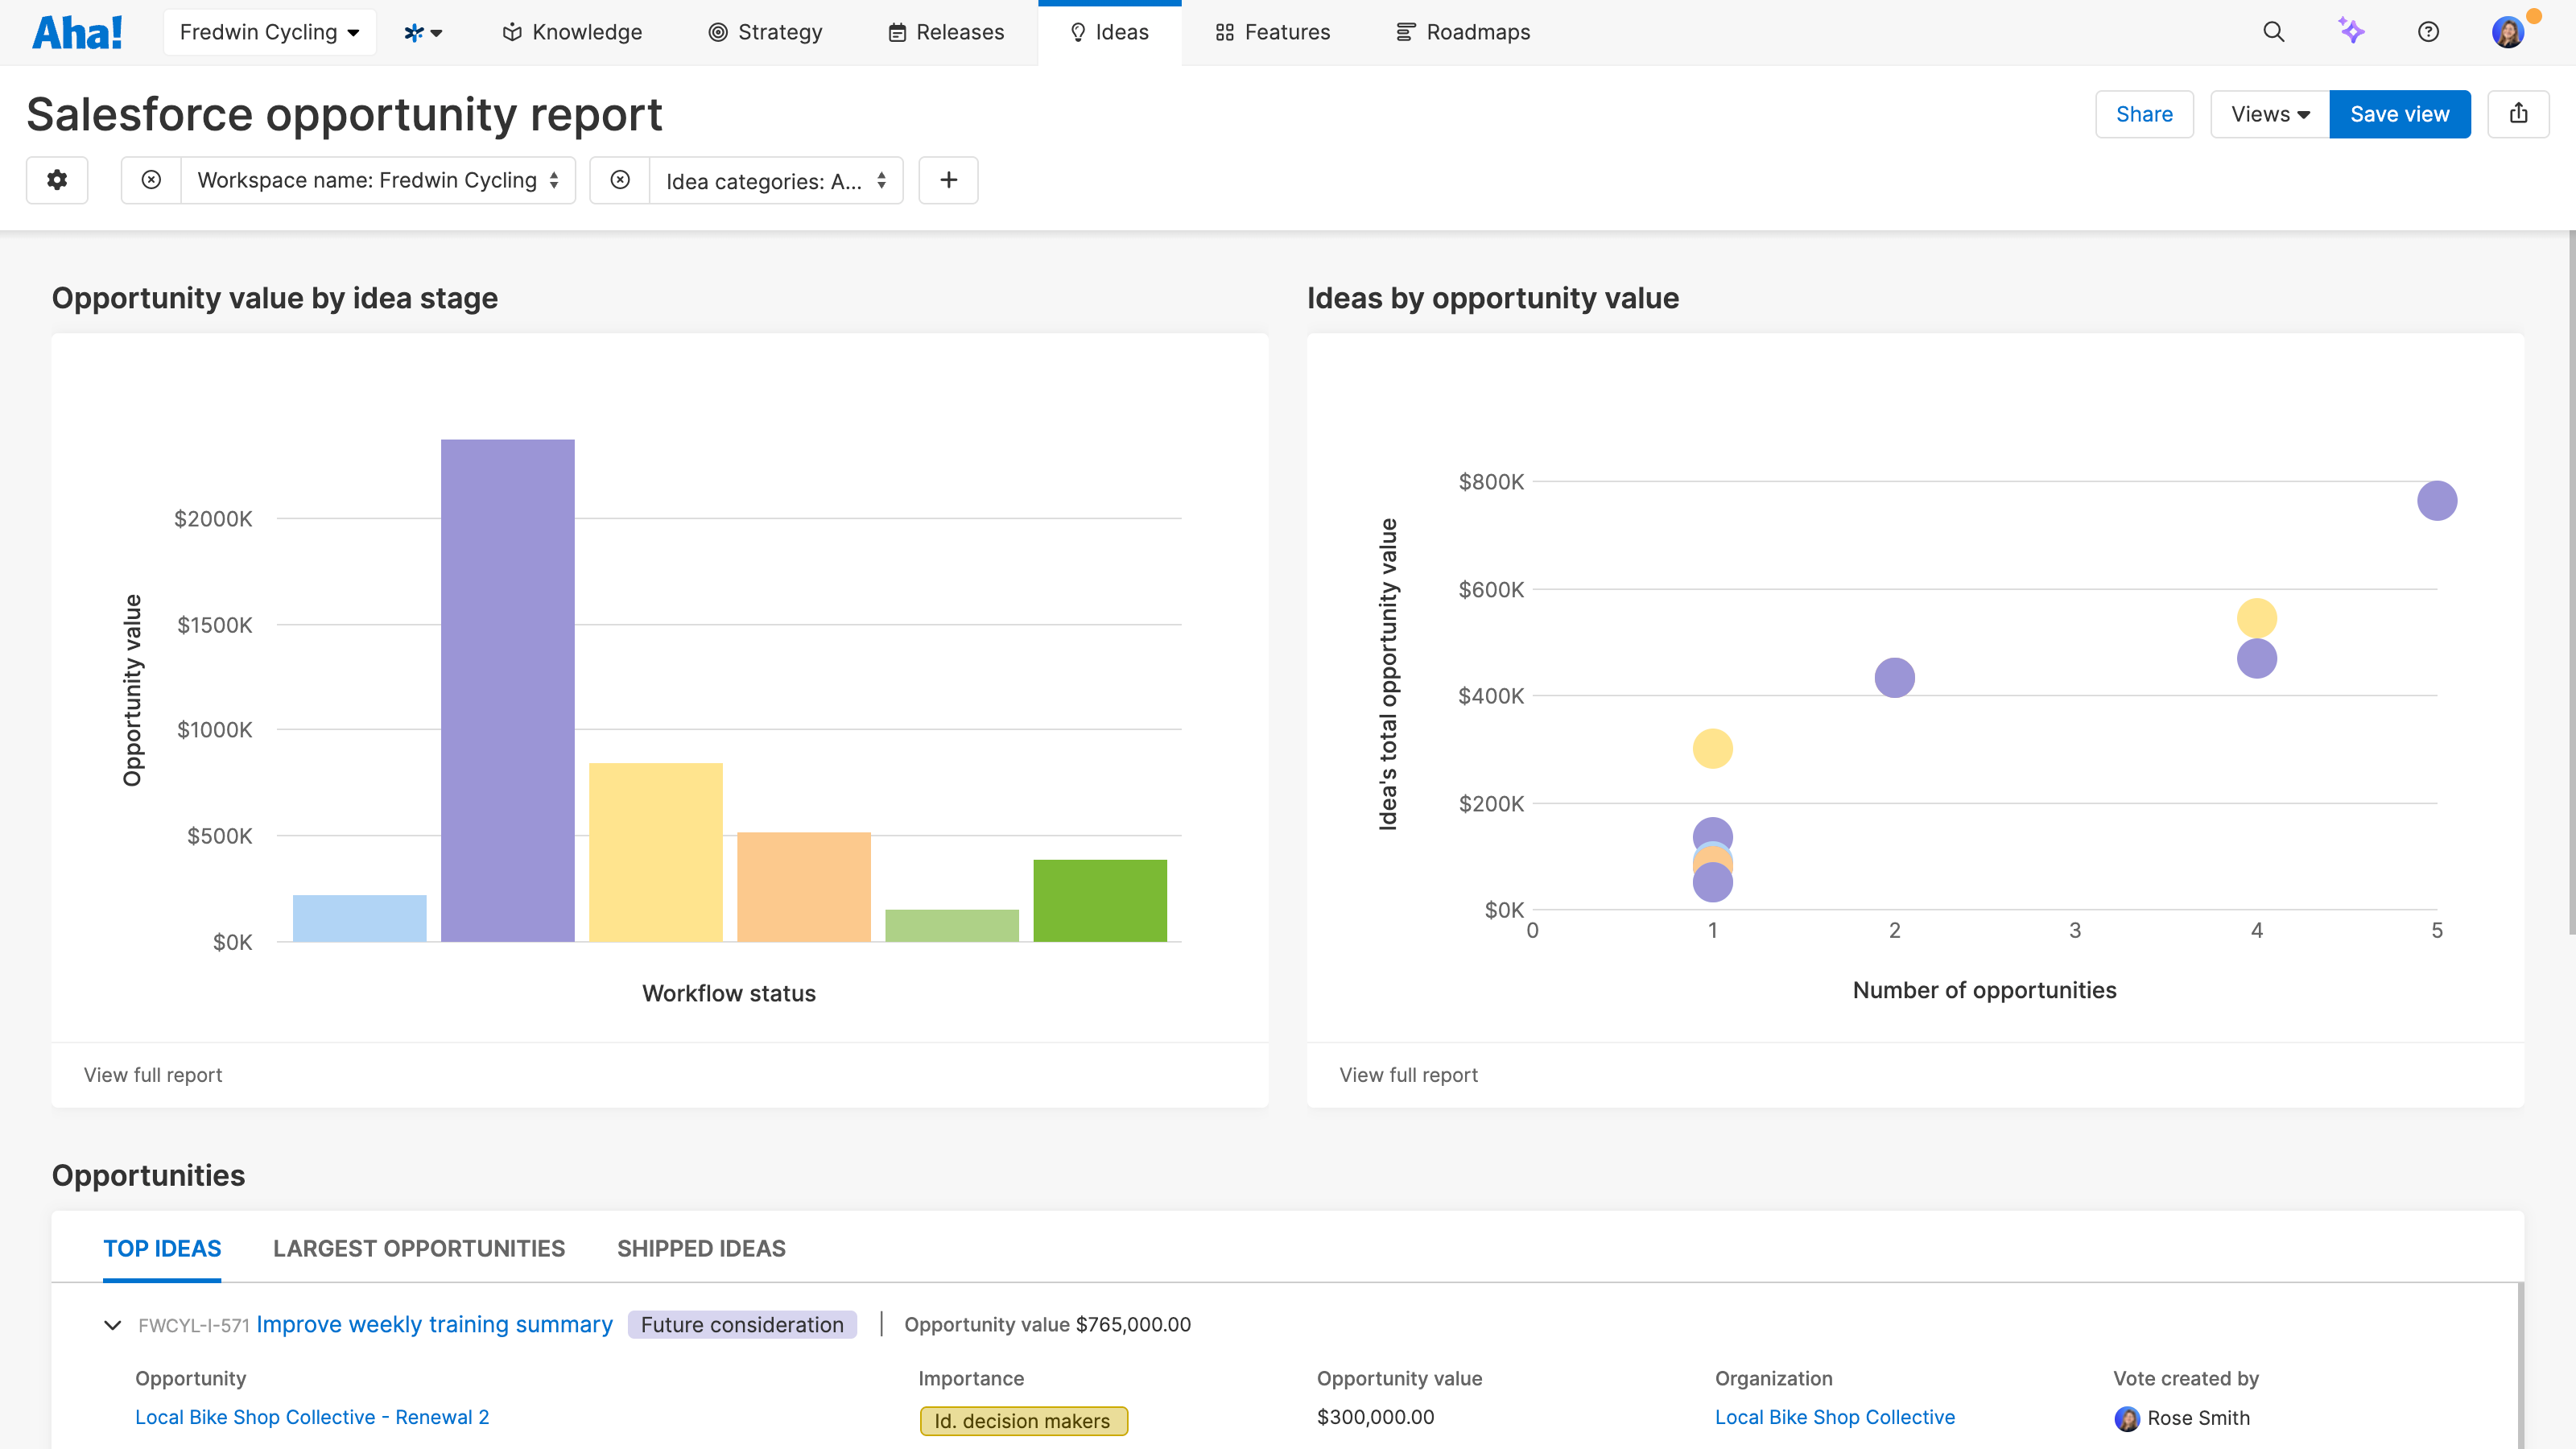This screenshot has height=1449, width=2576.
Task: Open Workspace name filter dropdown
Action: (378, 180)
